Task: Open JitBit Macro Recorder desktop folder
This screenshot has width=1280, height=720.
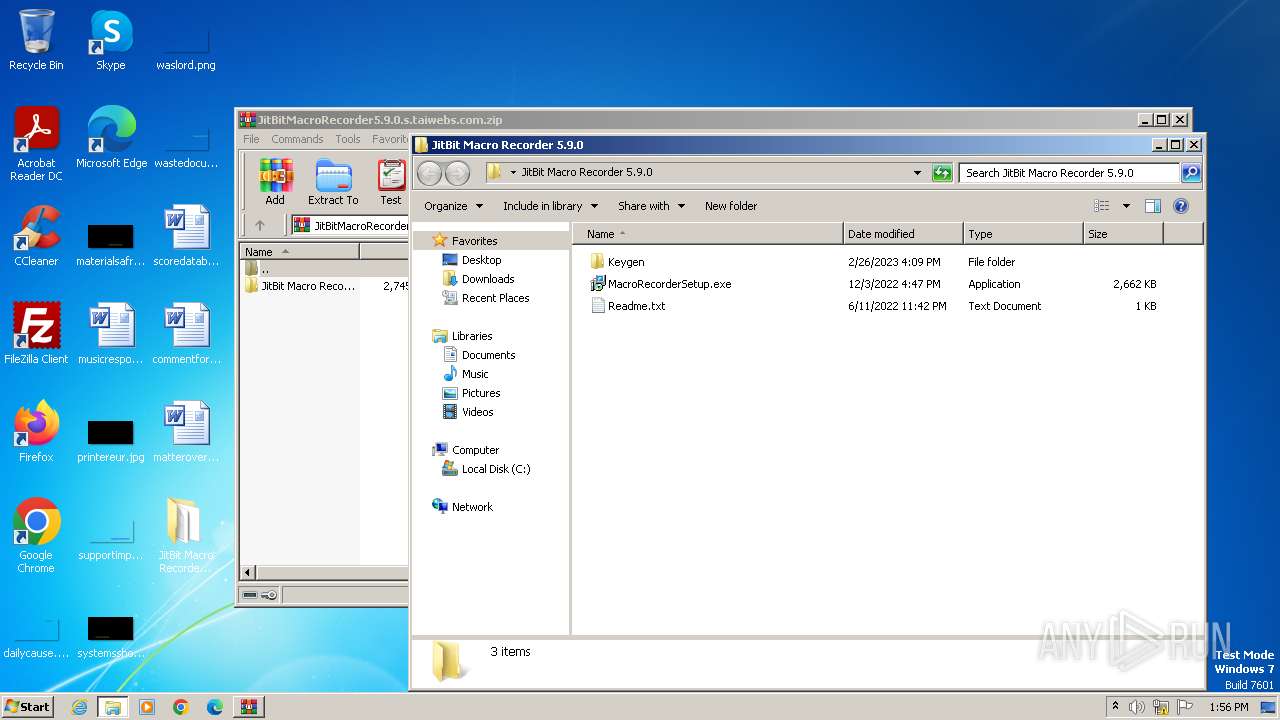Action: (185, 536)
